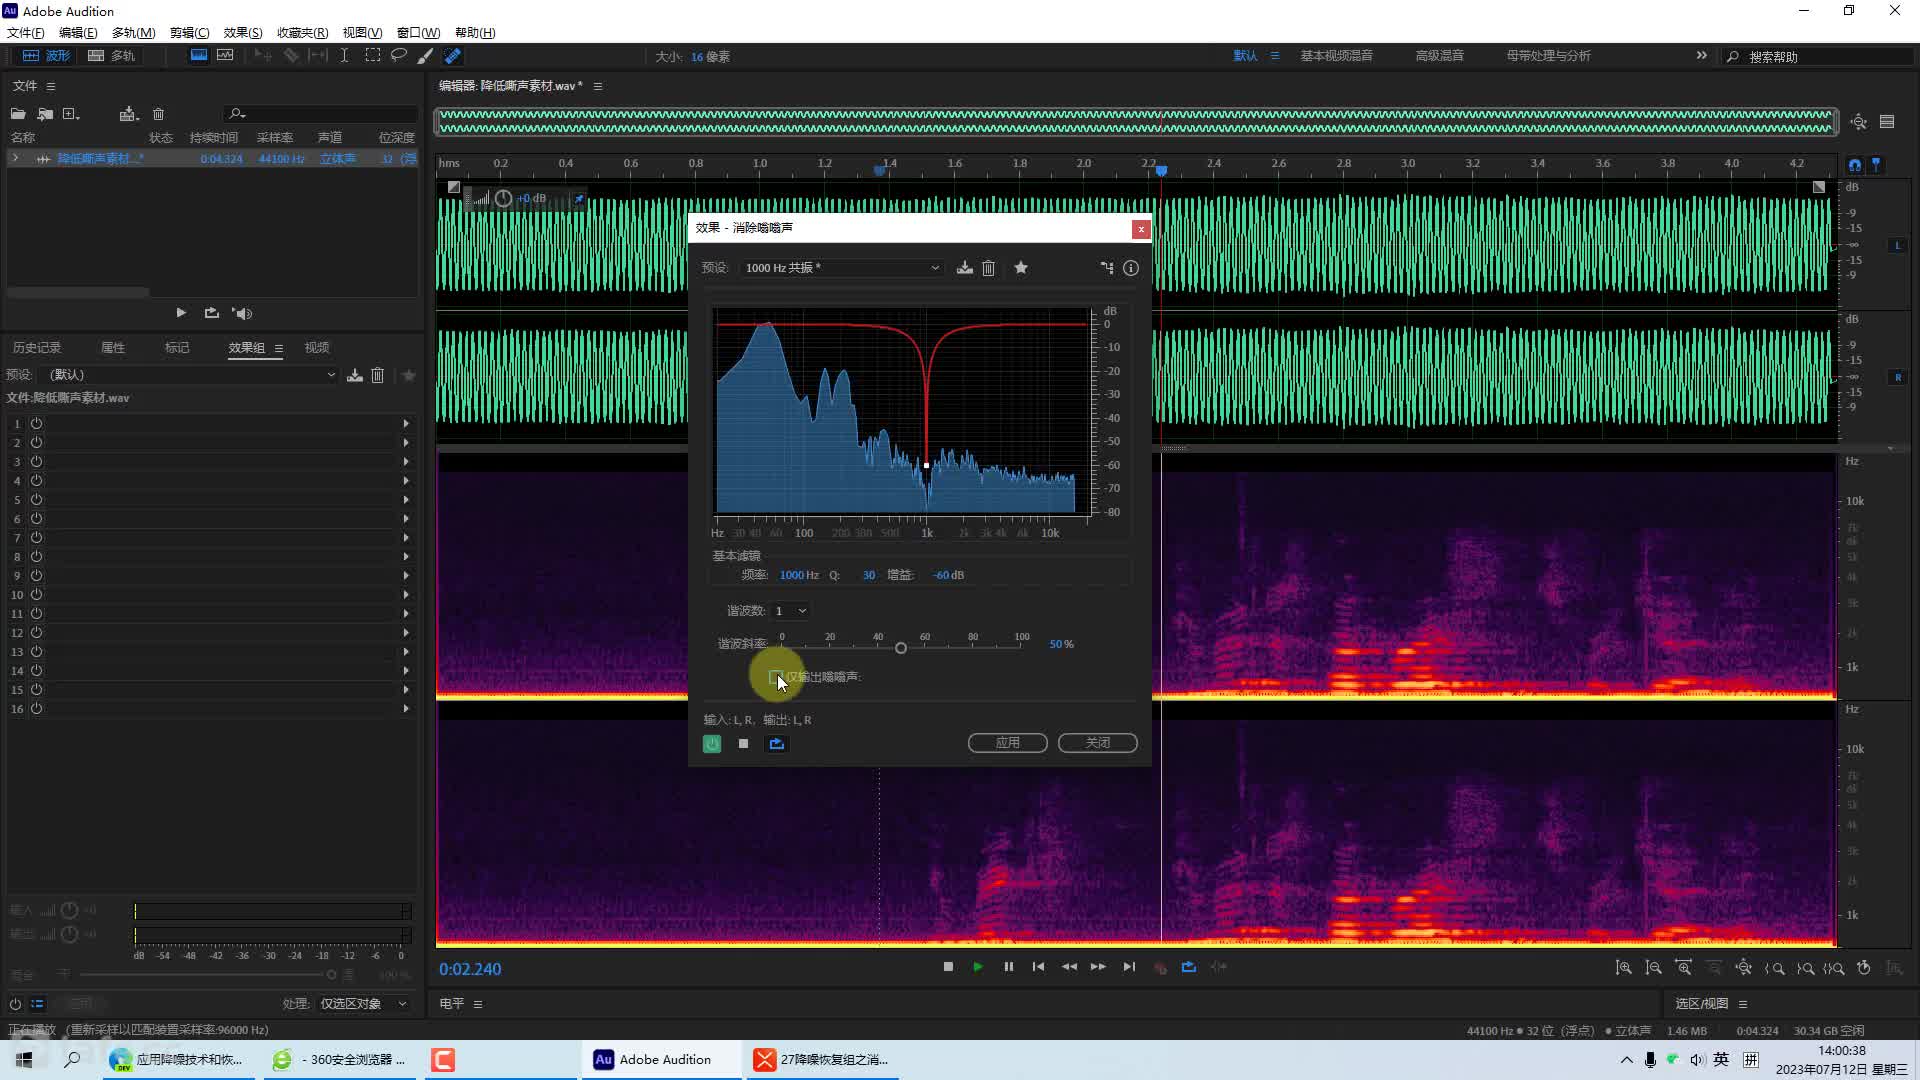Toggle power for effect slot 3
The image size is (1920, 1080).
(x=36, y=461)
